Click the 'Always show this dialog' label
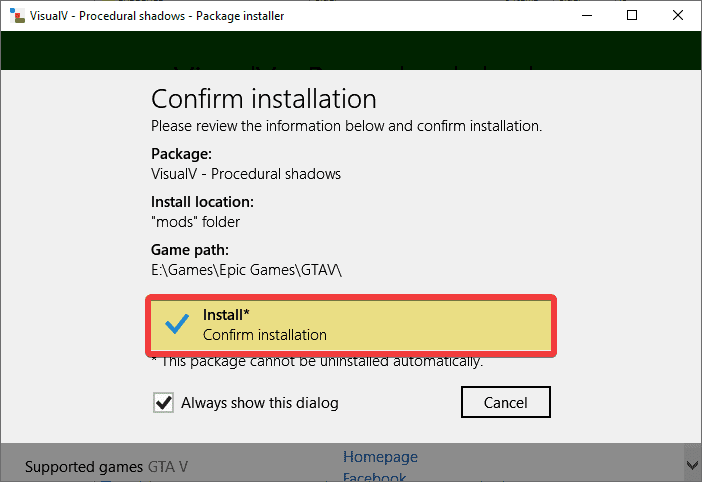The width and height of the screenshot is (702, 482). pos(259,403)
